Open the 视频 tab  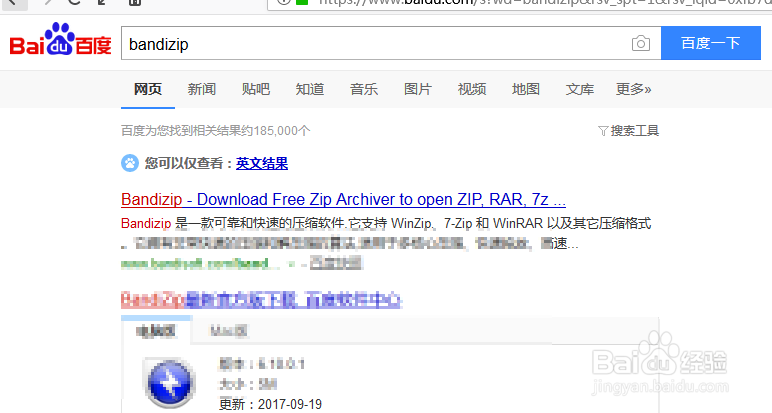472,89
